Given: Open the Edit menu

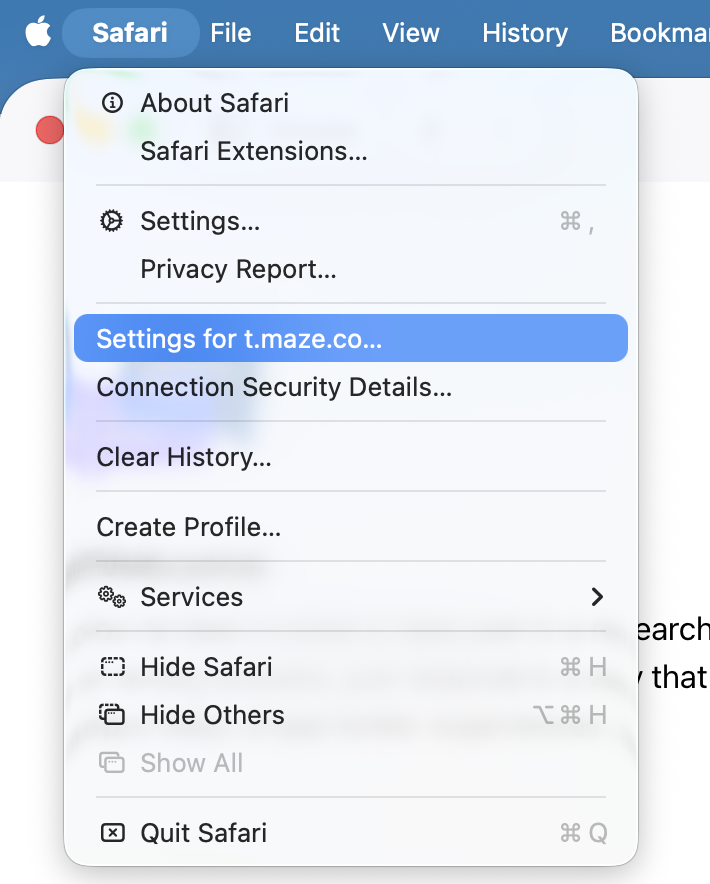Looking at the screenshot, I should pyautogui.click(x=317, y=33).
